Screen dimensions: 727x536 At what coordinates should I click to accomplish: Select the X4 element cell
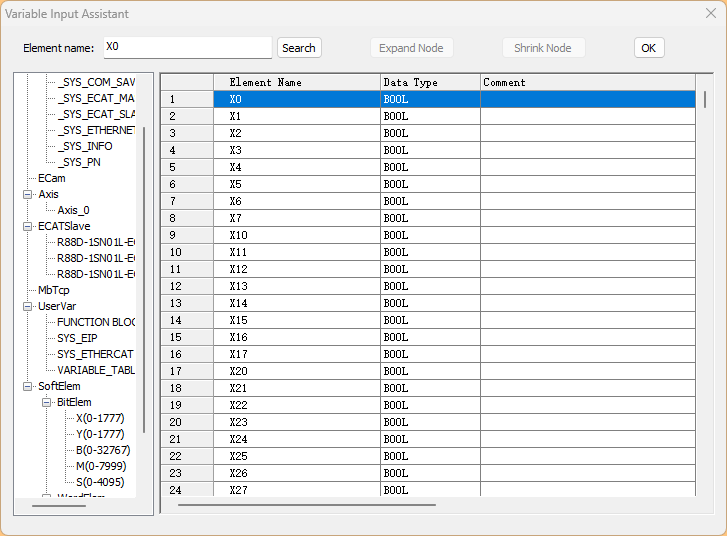[x=297, y=167]
